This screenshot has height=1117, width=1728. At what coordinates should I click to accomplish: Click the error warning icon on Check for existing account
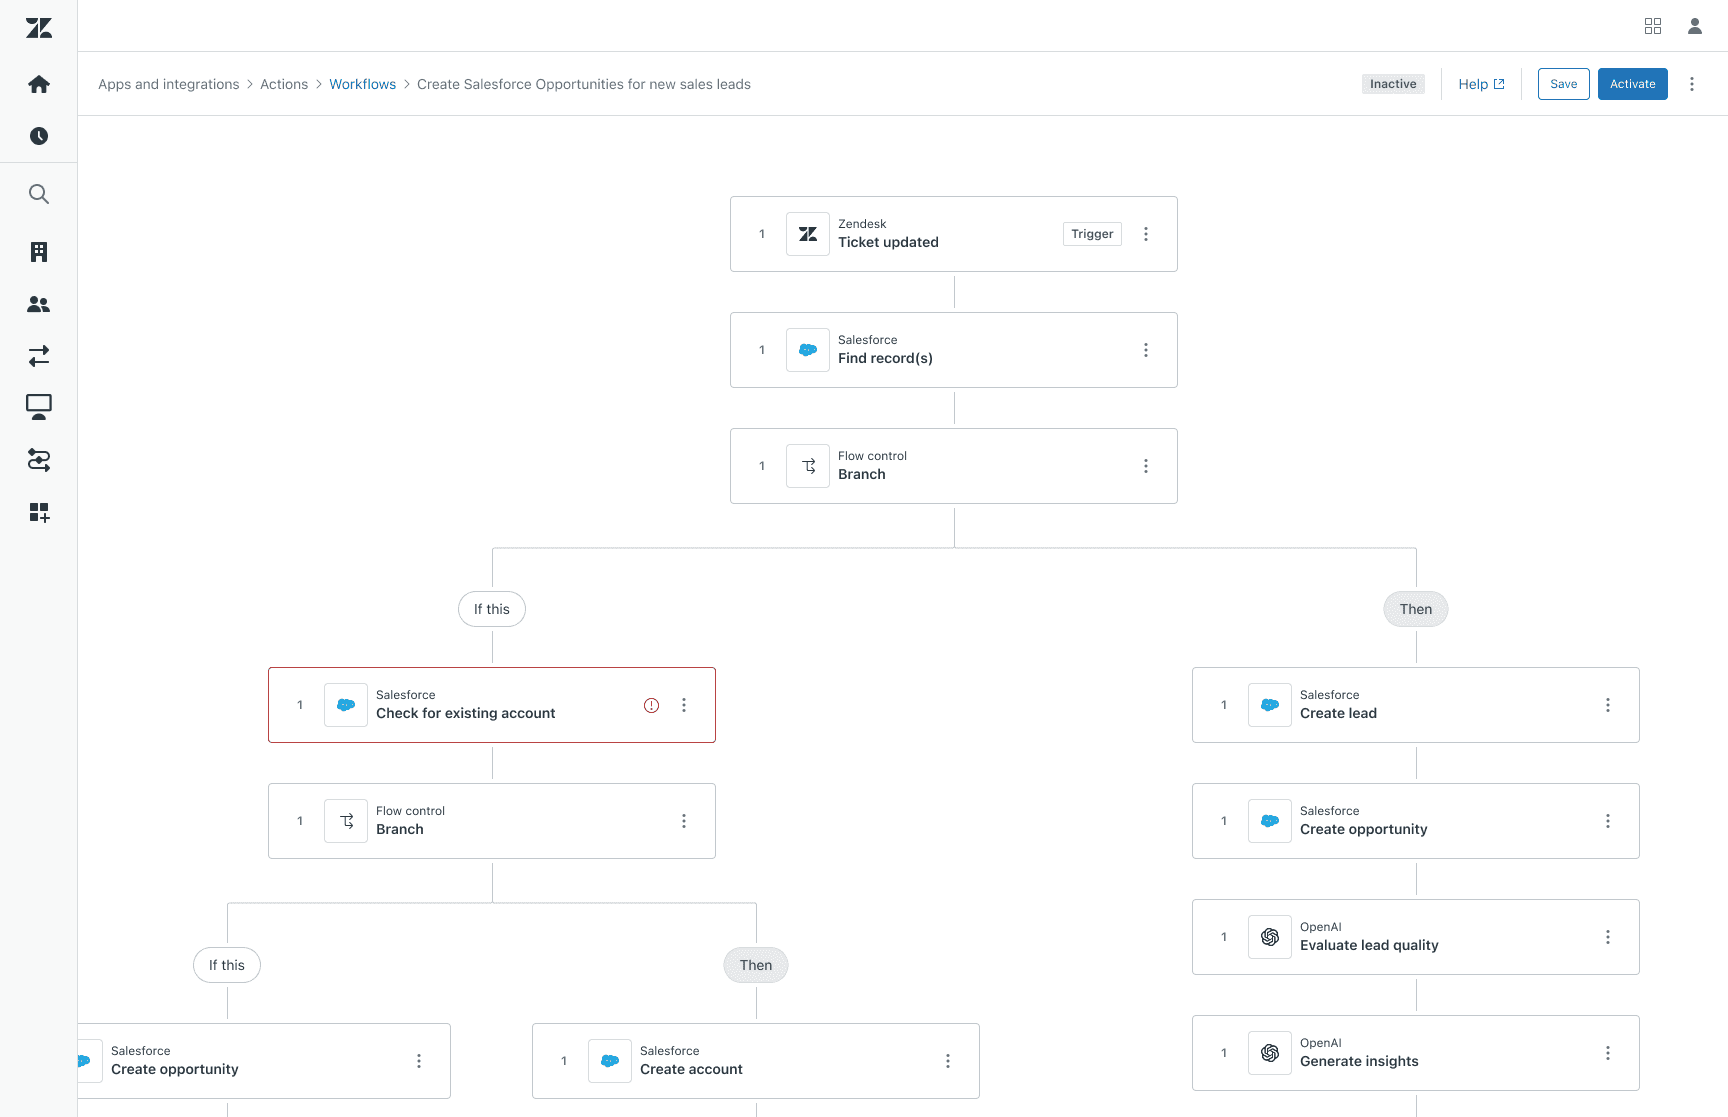[651, 705]
